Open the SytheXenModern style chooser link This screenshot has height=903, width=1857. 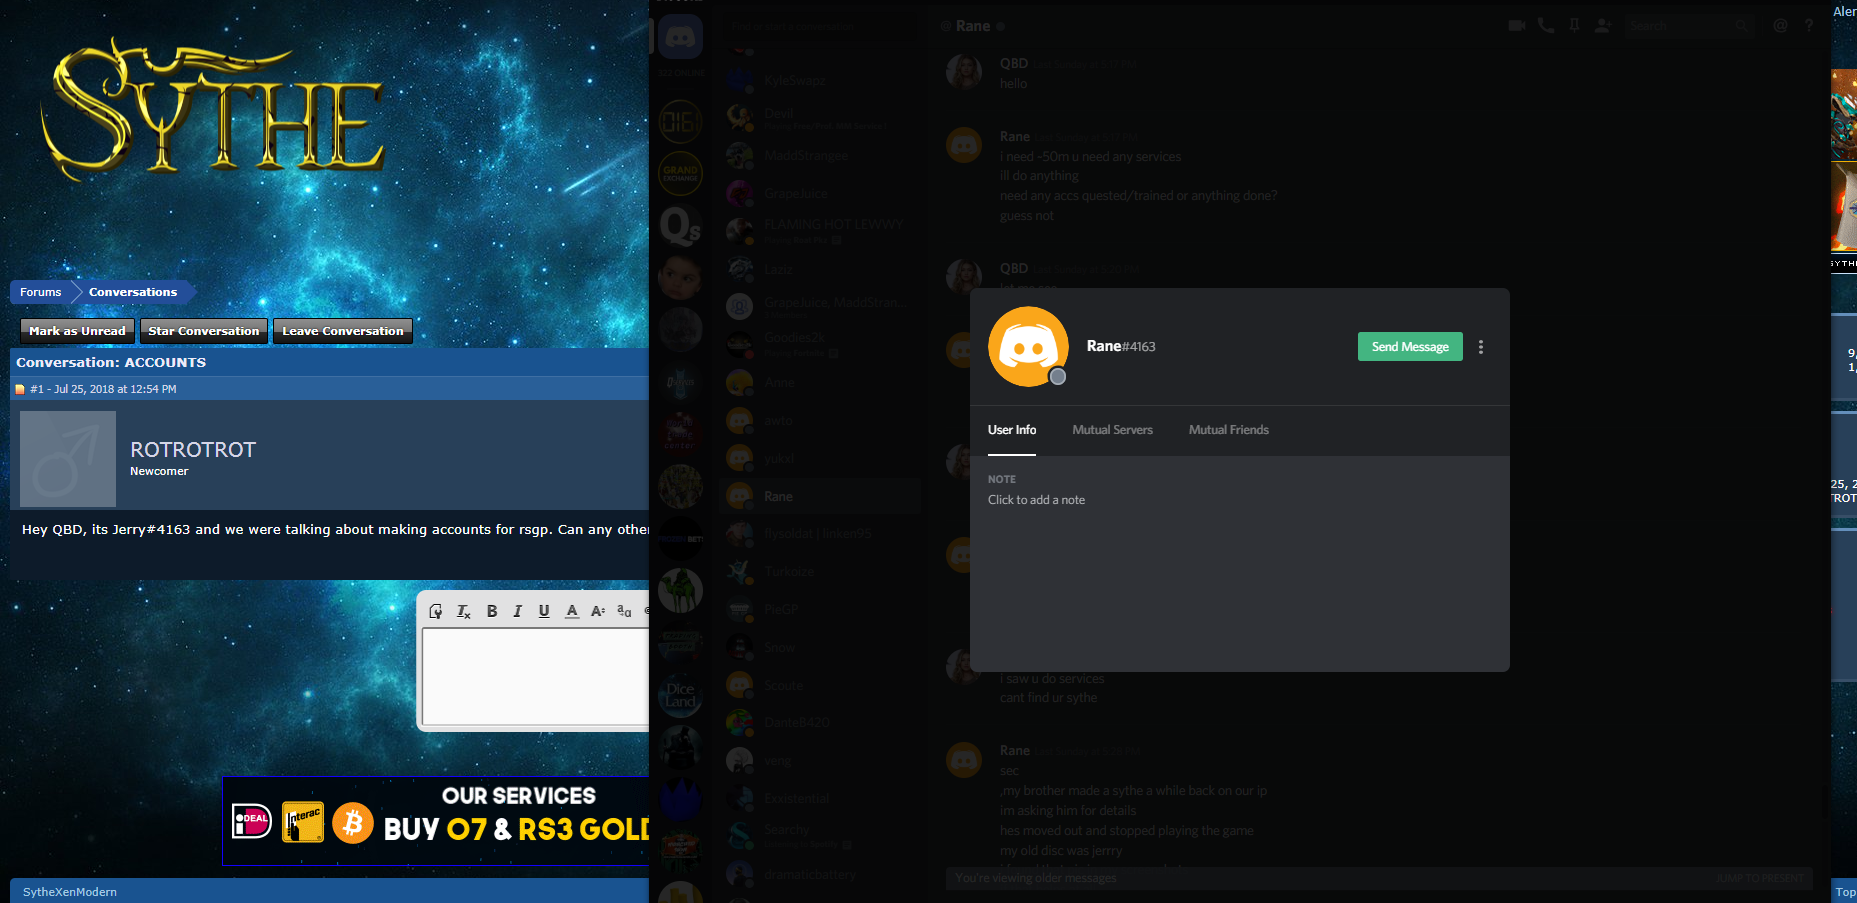pyautogui.click(x=70, y=892)
